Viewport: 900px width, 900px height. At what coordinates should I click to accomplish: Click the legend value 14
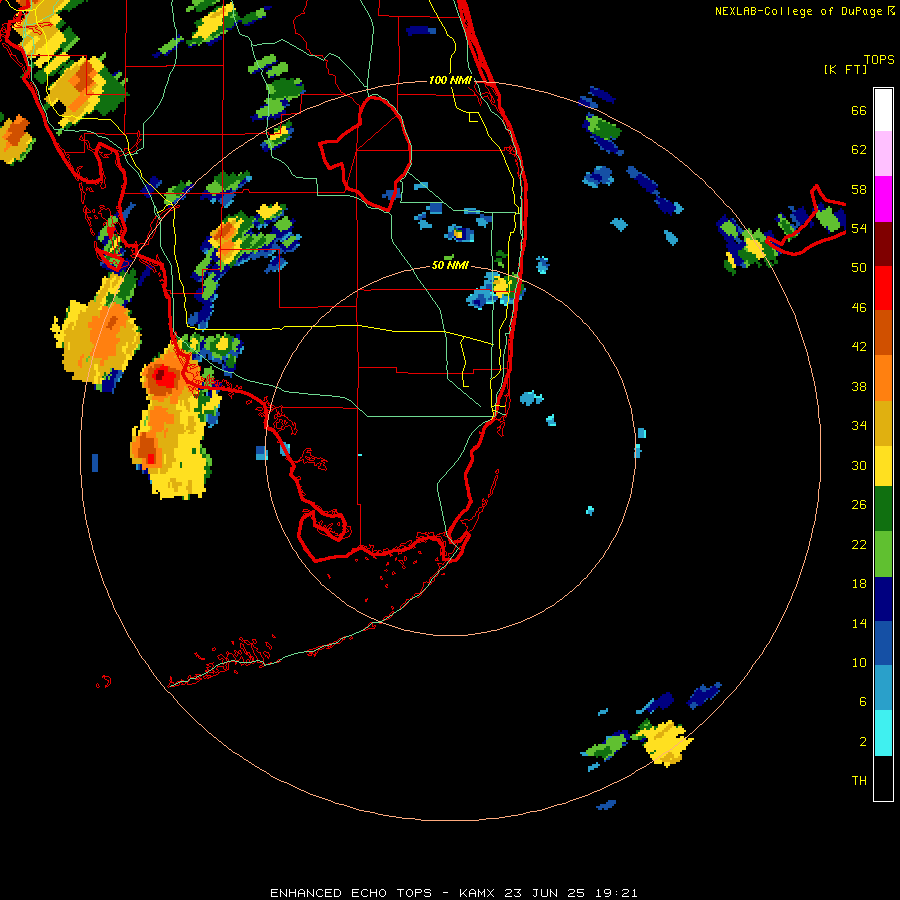(x=859, y=623)
